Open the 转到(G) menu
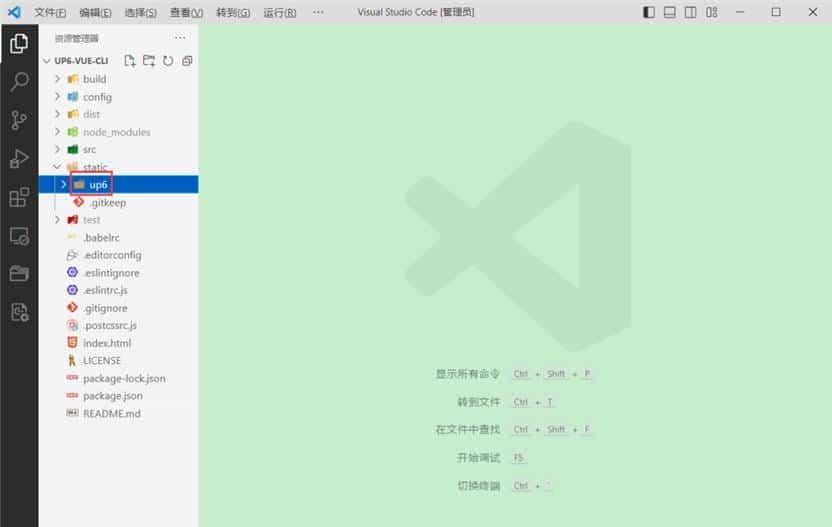 click(233, 12)
